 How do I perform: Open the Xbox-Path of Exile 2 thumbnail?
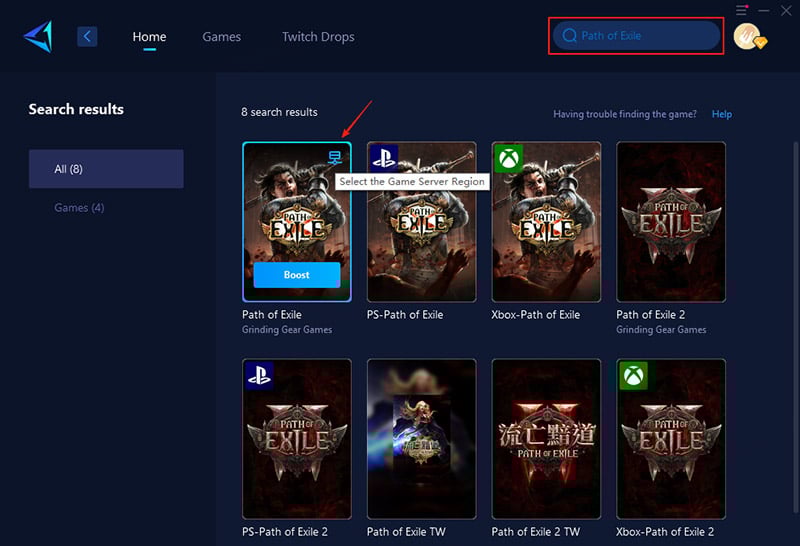pyautogui.click(x=671, y=439)
